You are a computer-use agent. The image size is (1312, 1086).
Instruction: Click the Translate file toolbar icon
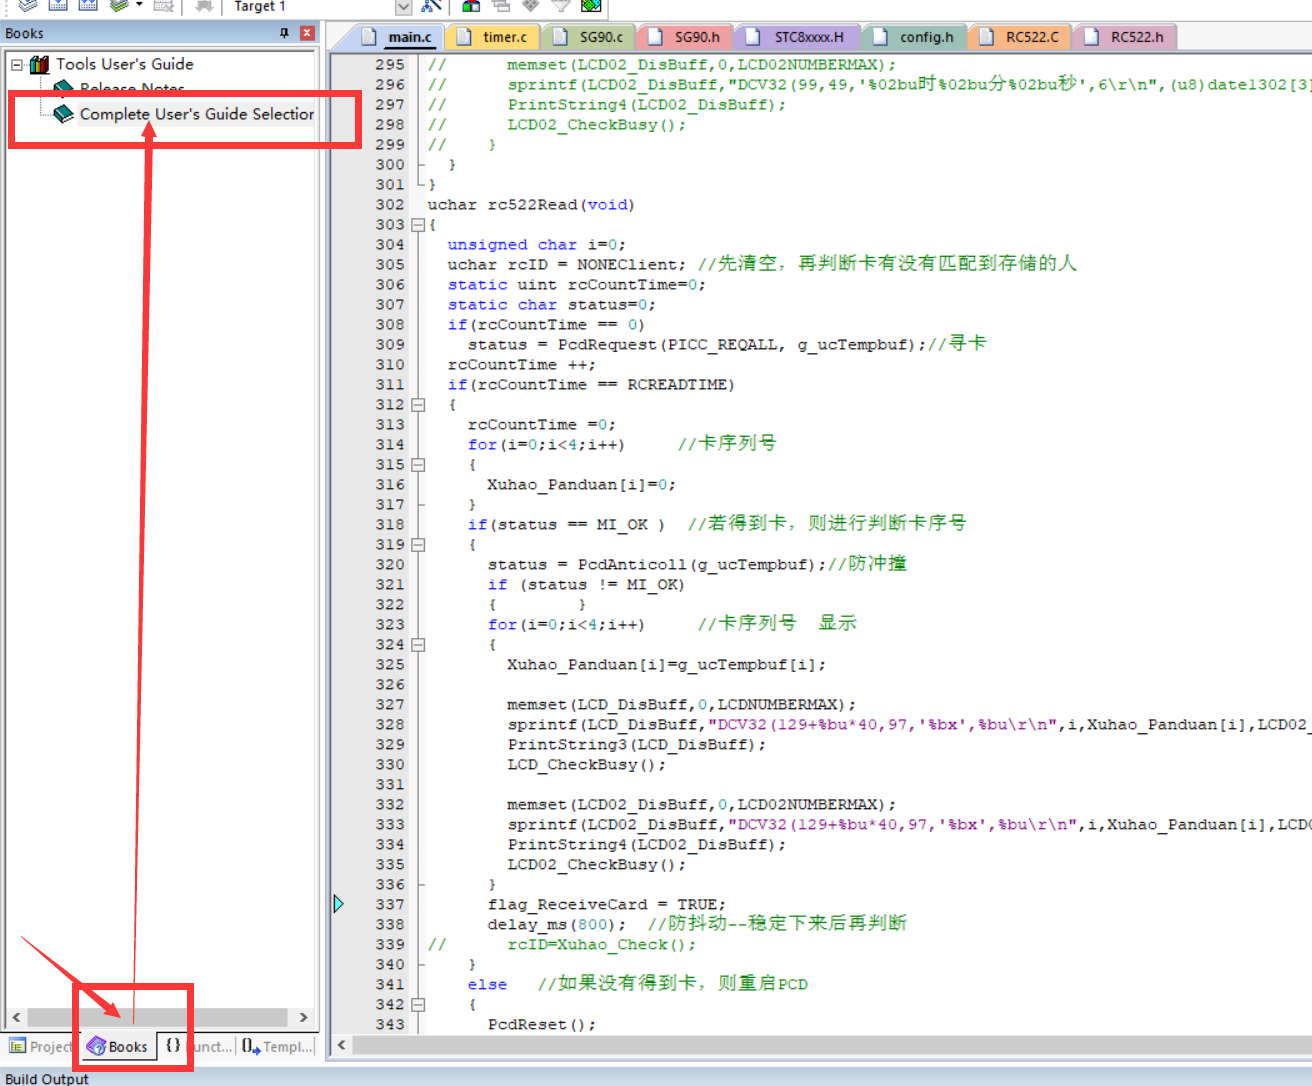coord(28,6)
